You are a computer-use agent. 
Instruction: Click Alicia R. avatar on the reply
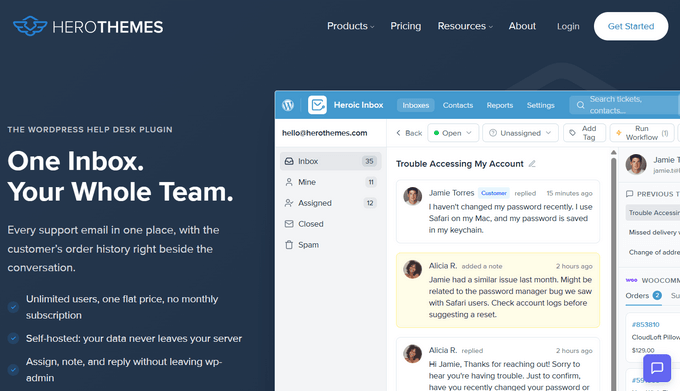[412, 354]
